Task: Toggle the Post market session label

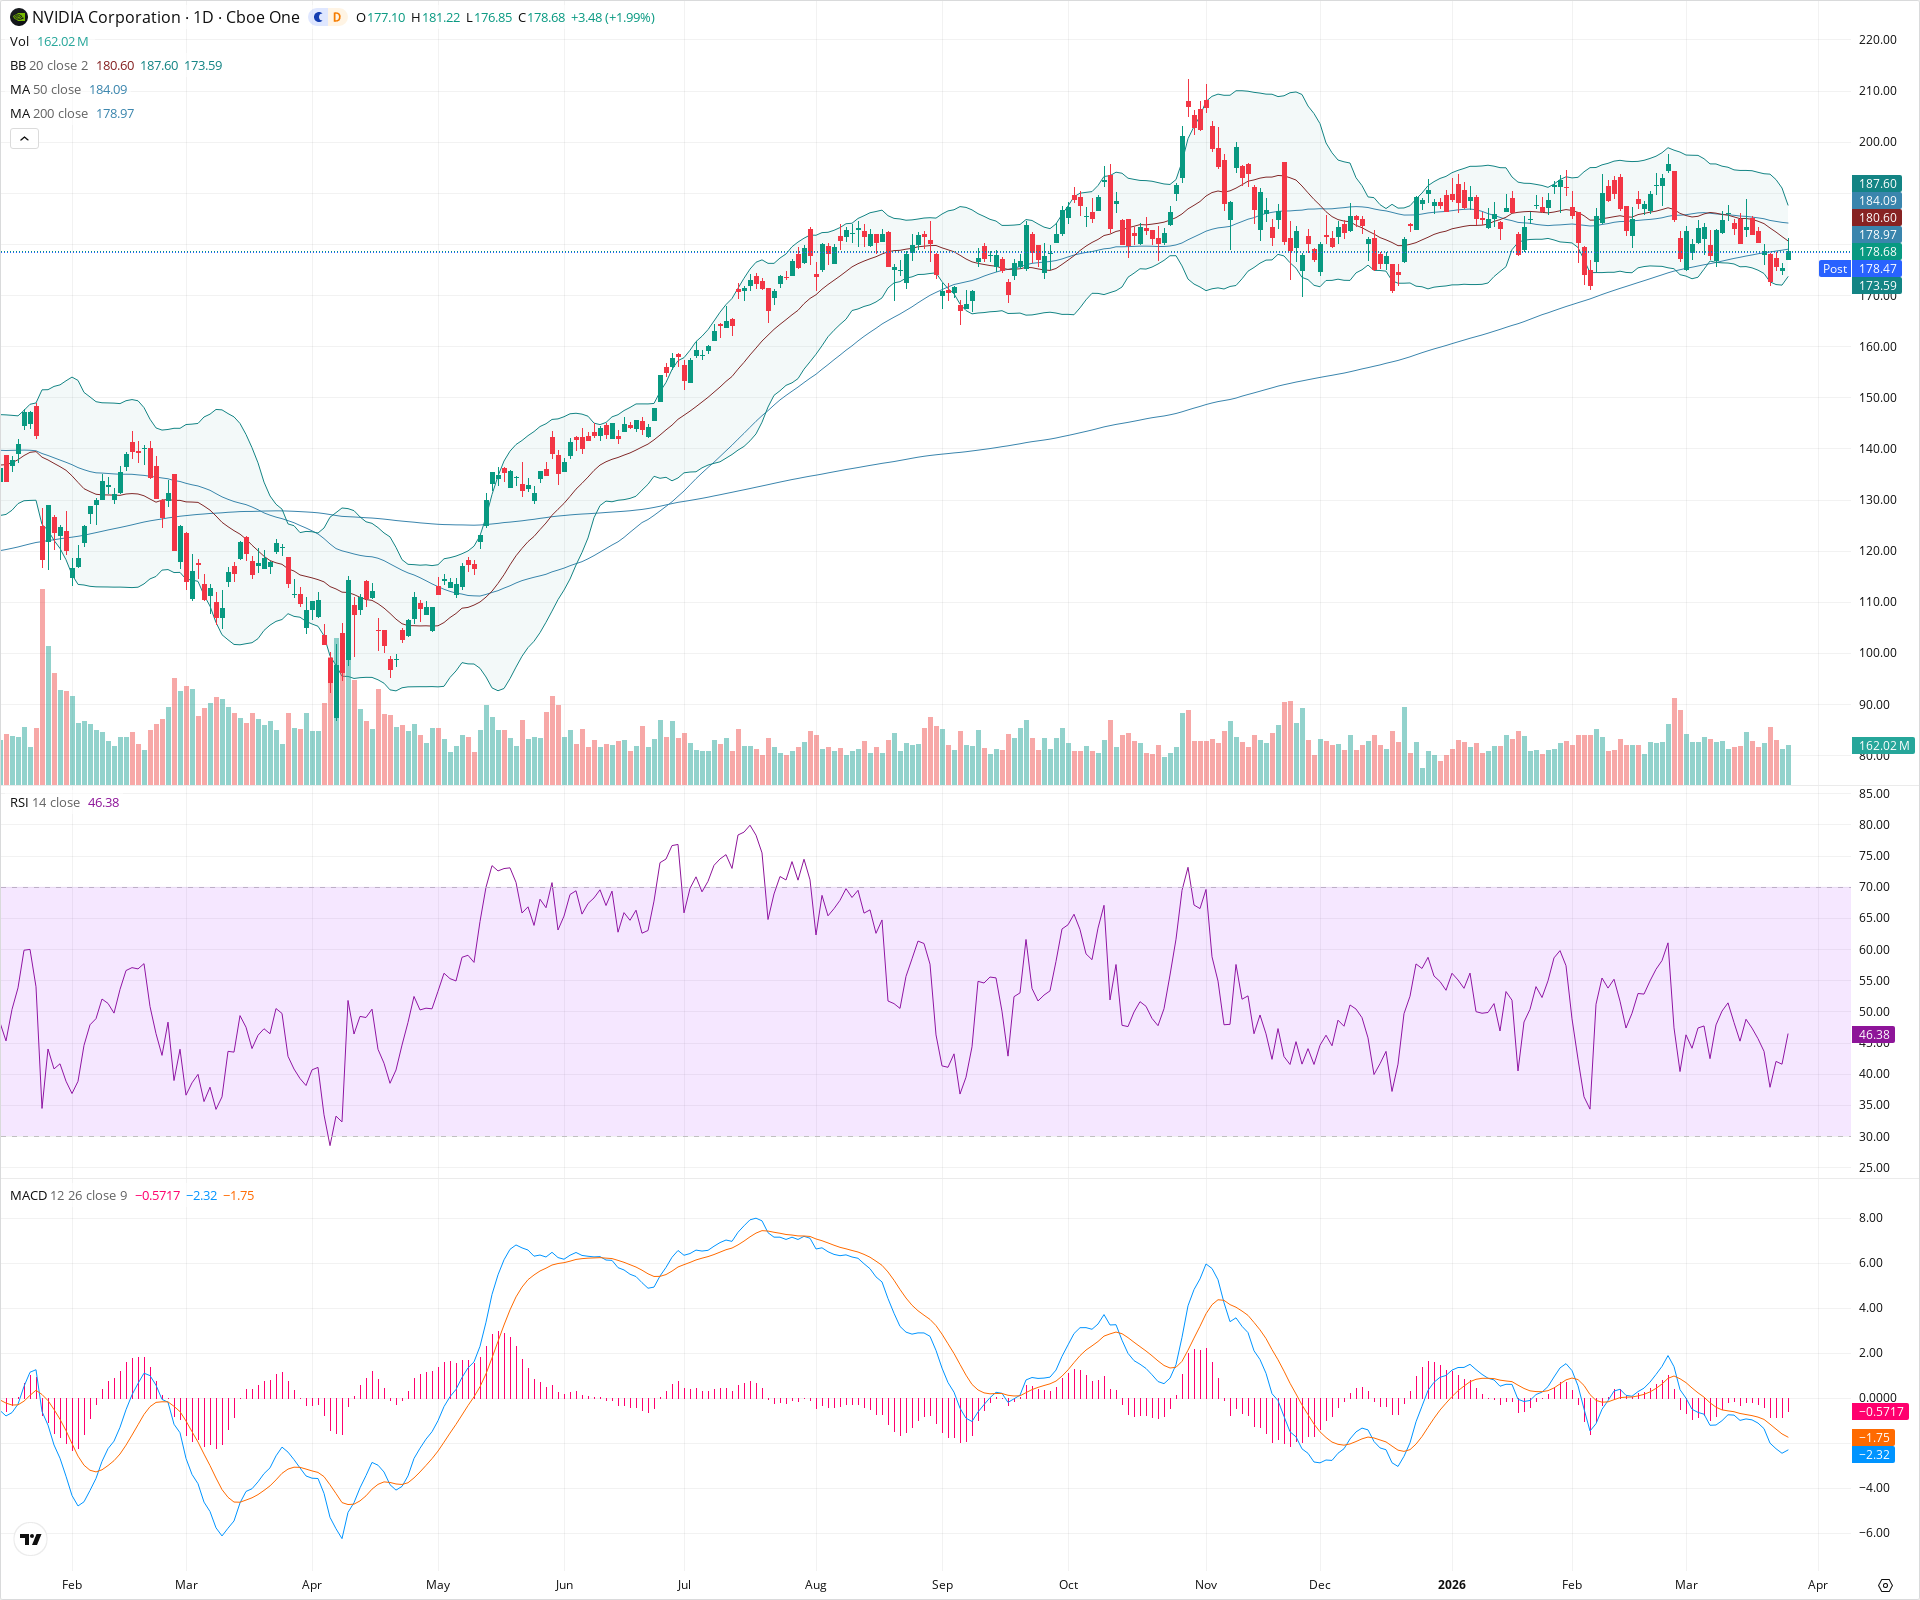Action: (x=1835, y=269)
